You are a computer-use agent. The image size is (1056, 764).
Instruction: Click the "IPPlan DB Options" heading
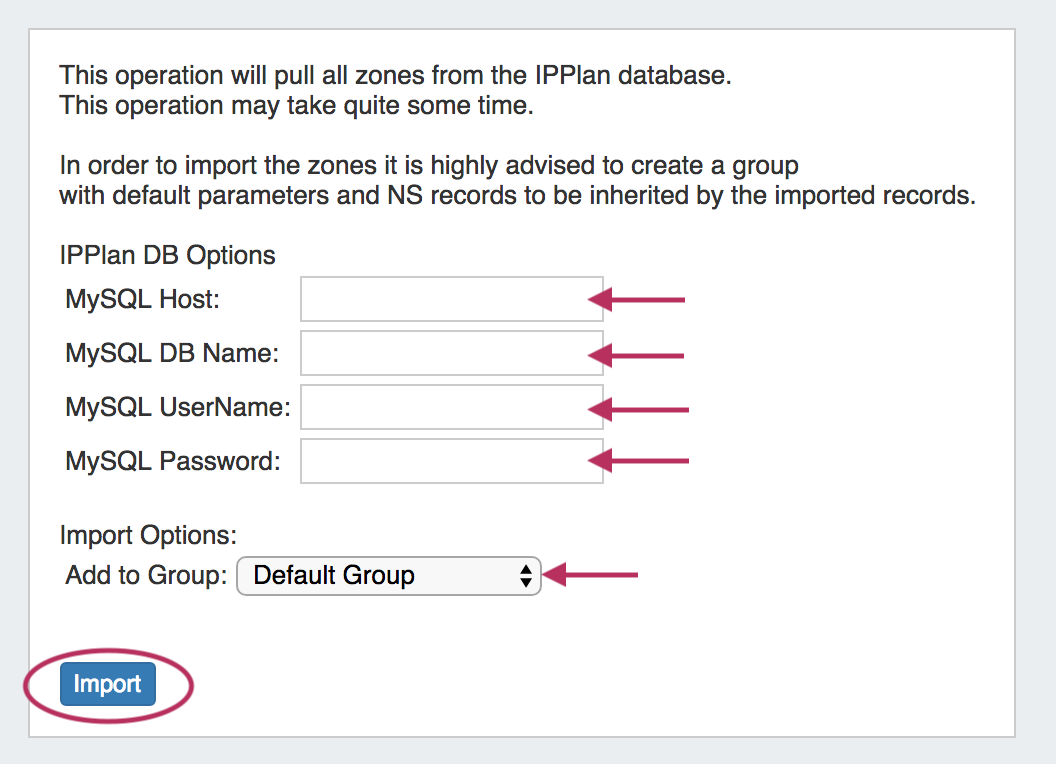pos(167,255)
